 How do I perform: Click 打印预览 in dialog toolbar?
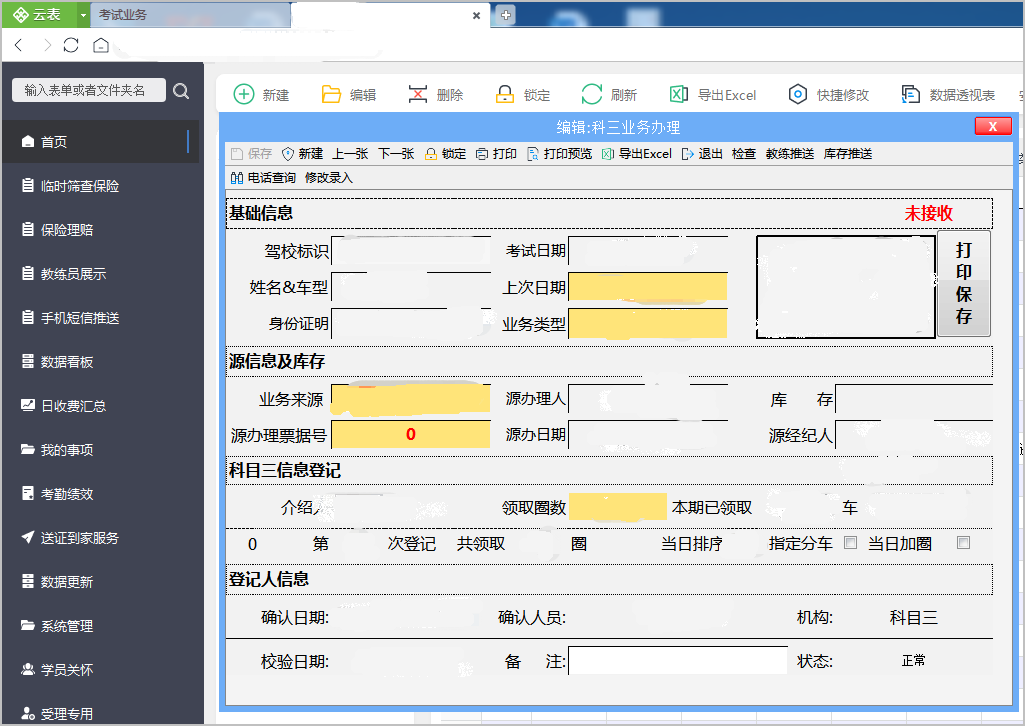[x=560, y=154]
